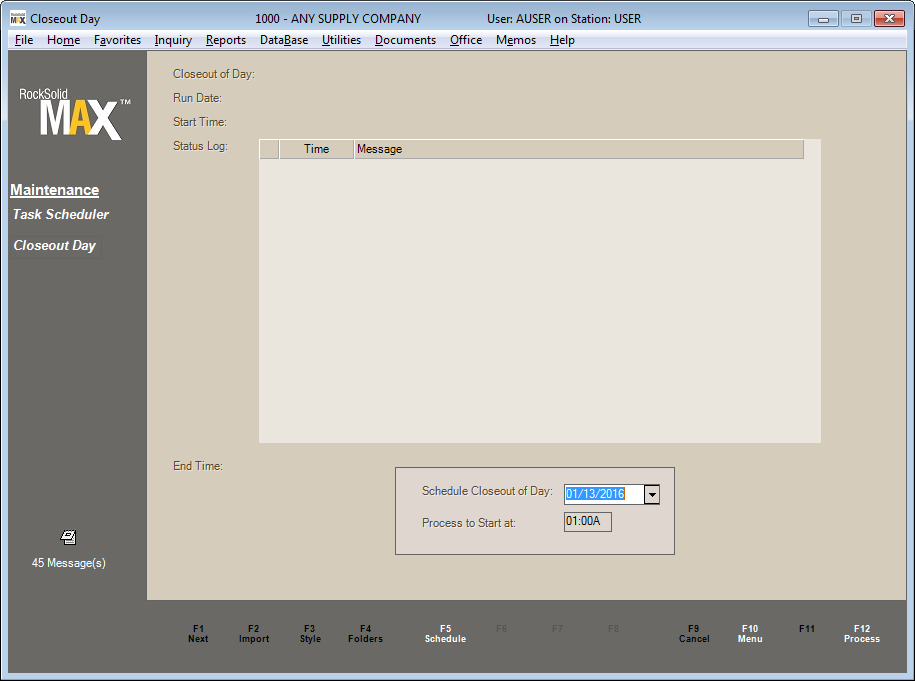Viewport: 915px width, 681px height.
Task: Click the F1 Next function button
Action: [198, 634]
